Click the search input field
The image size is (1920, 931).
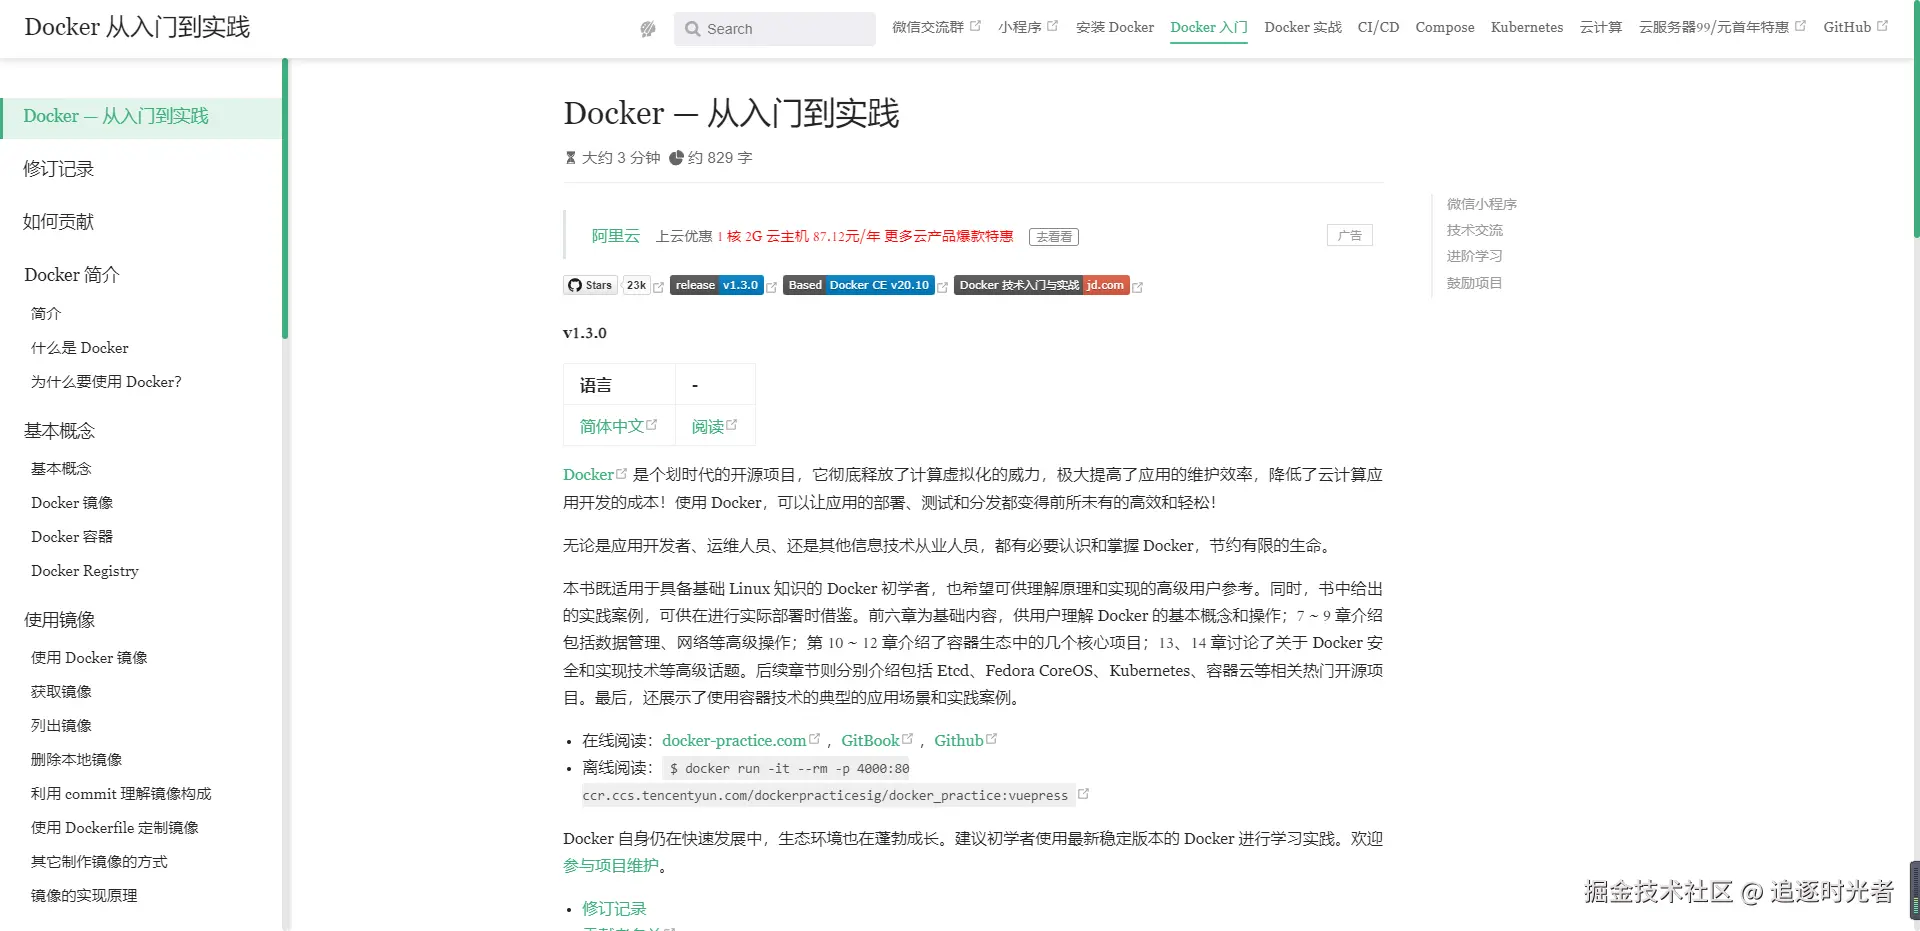tap(775, 29)
